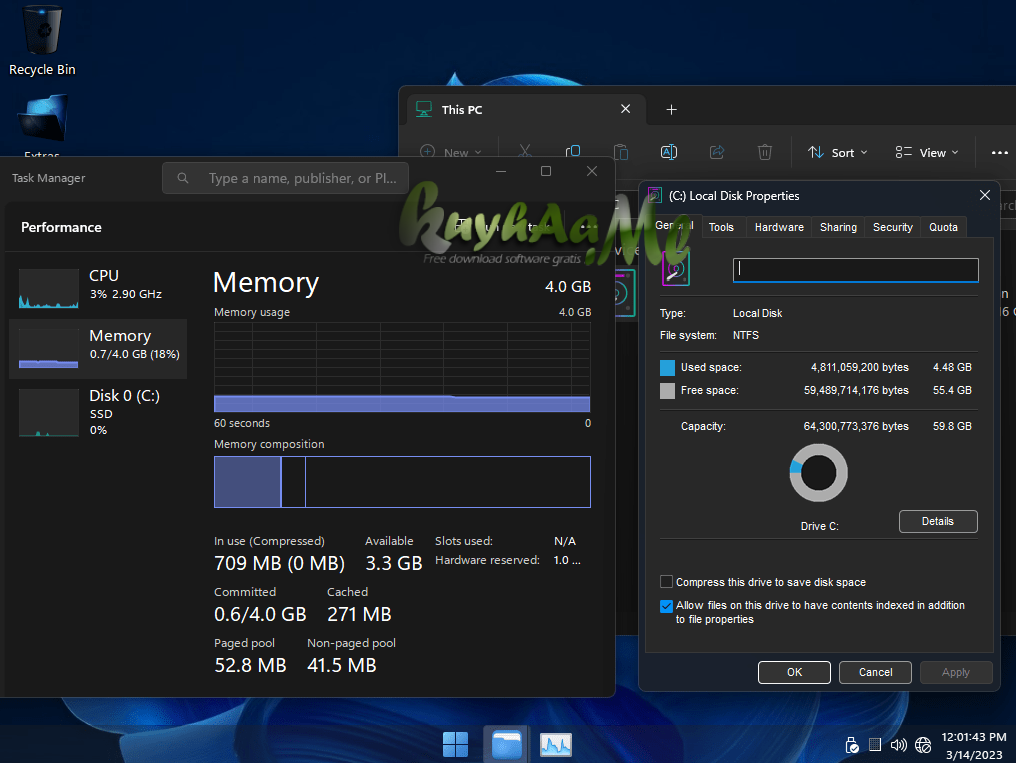The width and height of the screenshot is (1016, 763).
Task: Open the Sort dropdown in File Explorer
Action: (837, 153)
